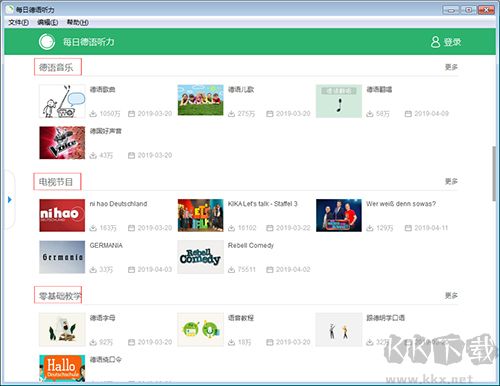Screen dimensions: 500x386
Task: Click calendar icon for 德语歌曲
Action: pos(132,114)
